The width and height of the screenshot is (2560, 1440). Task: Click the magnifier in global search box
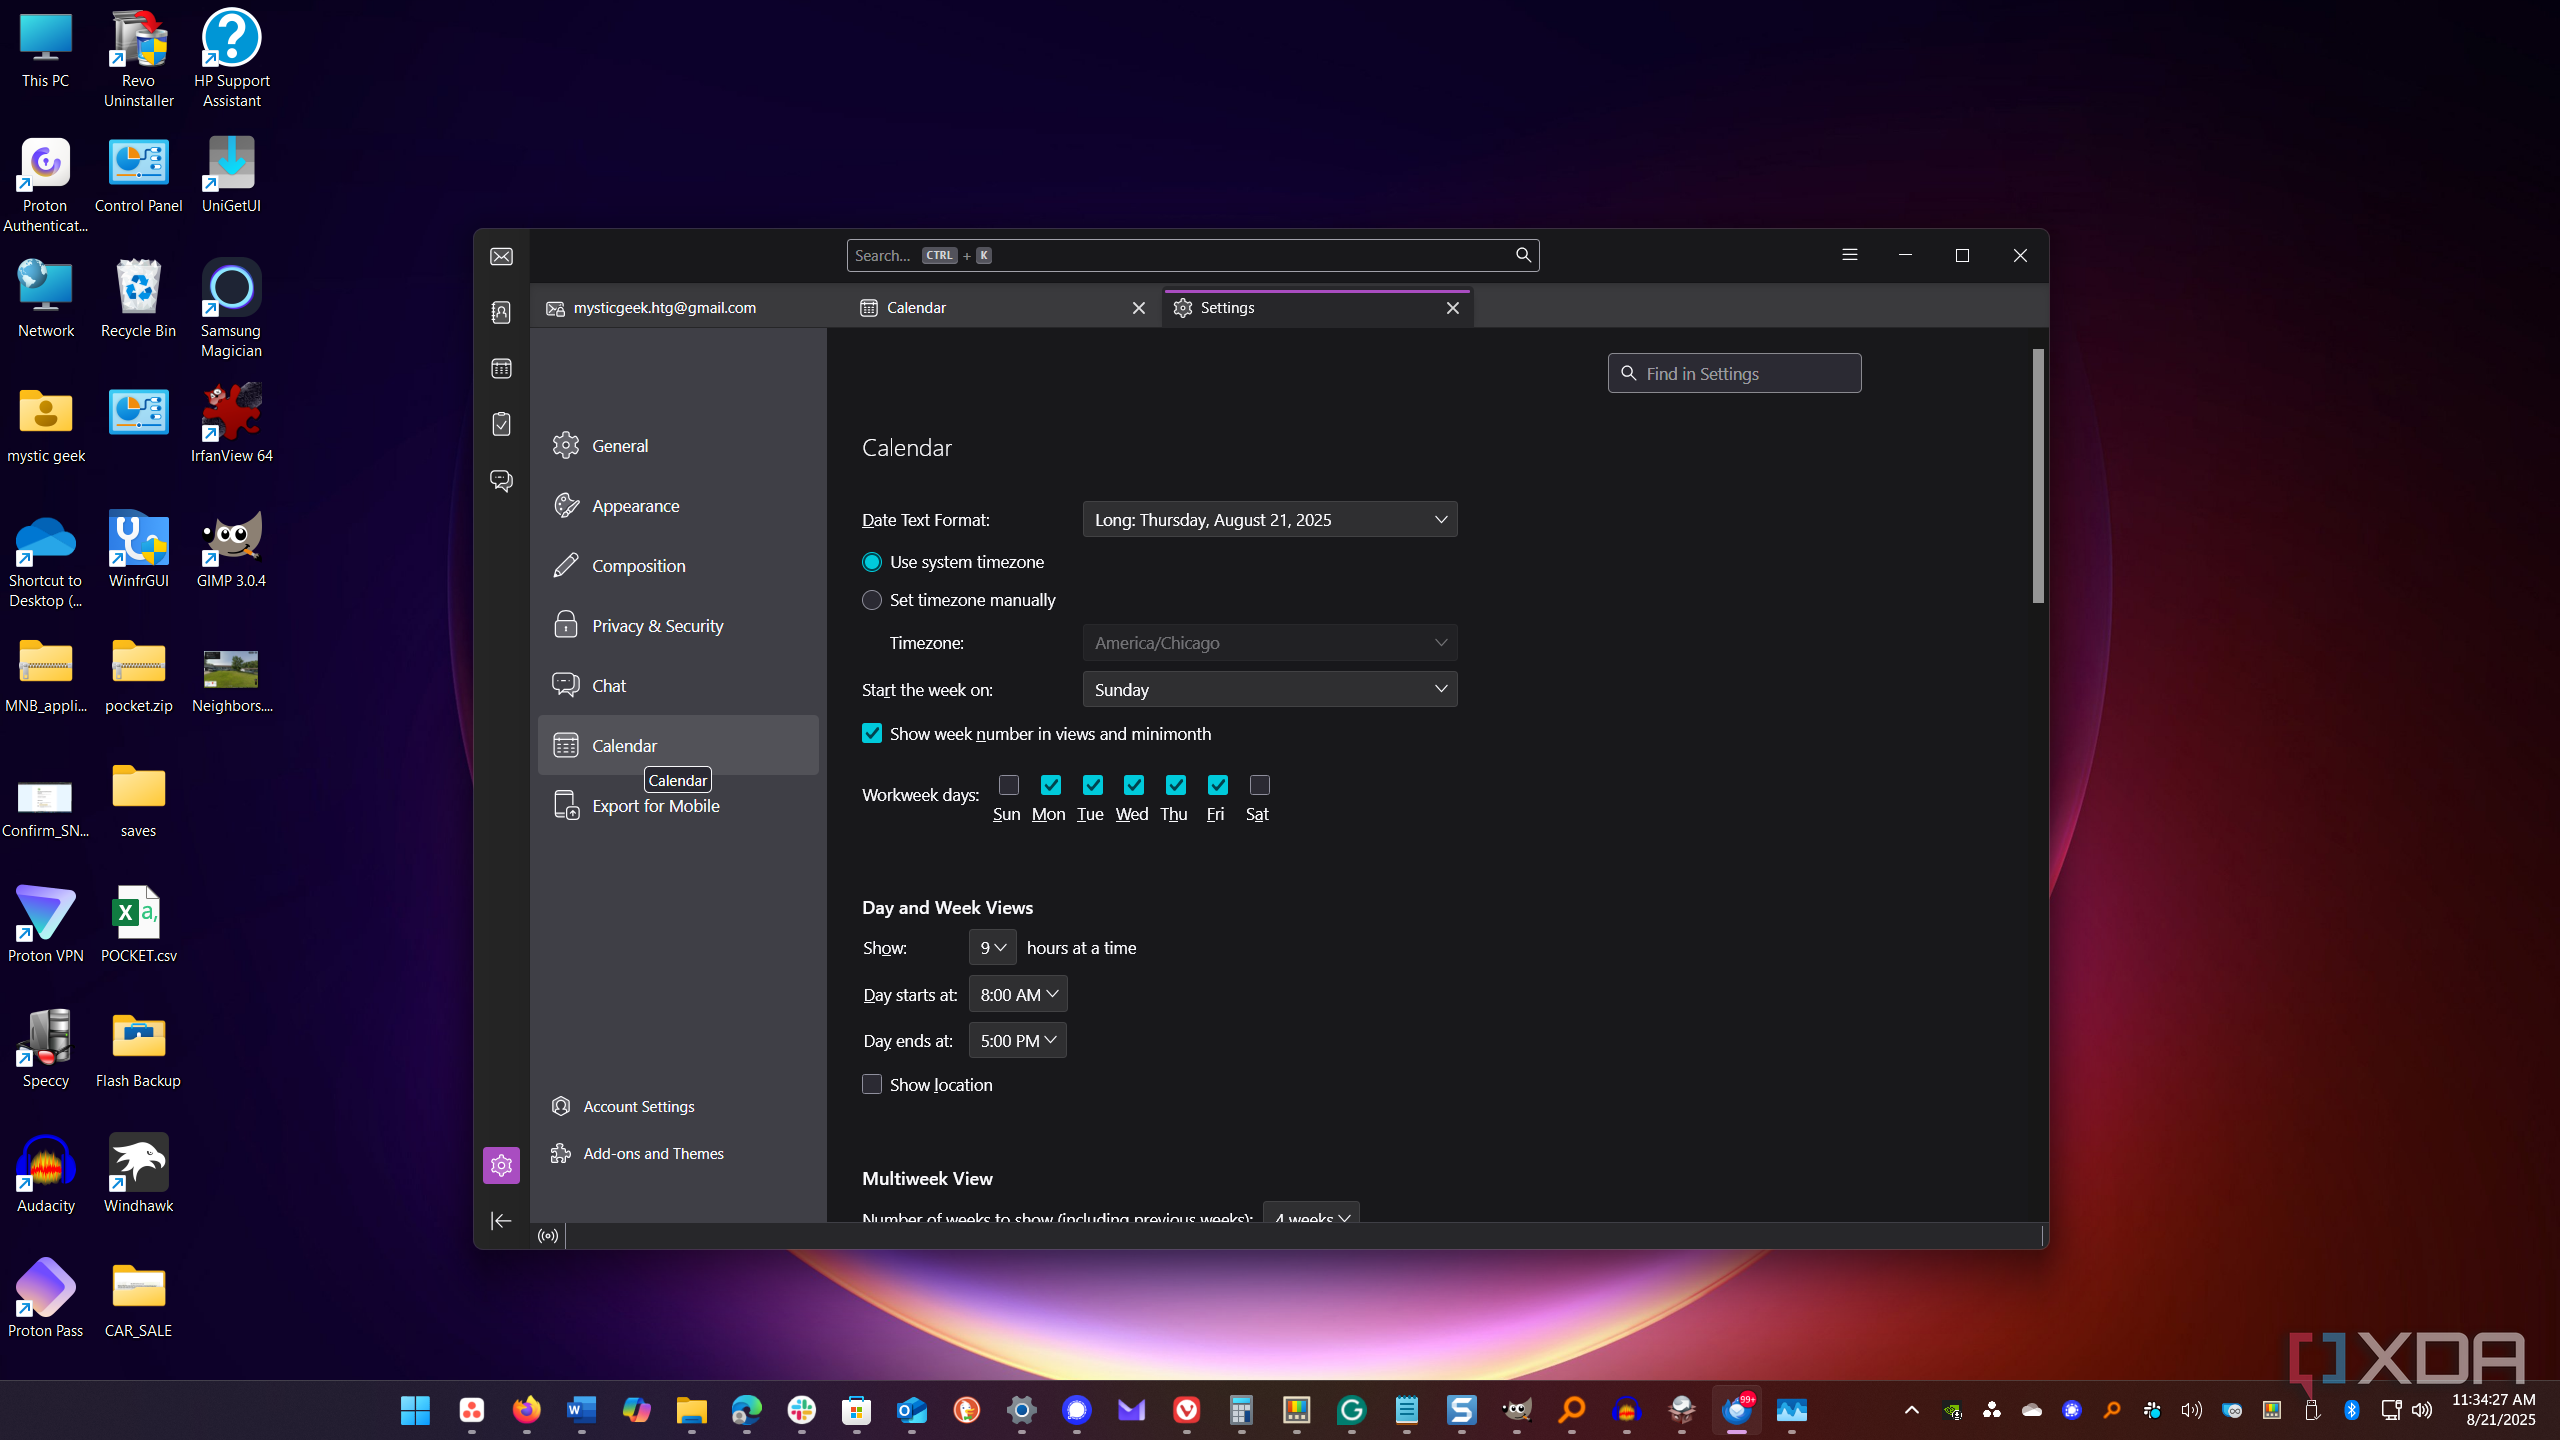click(1523, 255)
